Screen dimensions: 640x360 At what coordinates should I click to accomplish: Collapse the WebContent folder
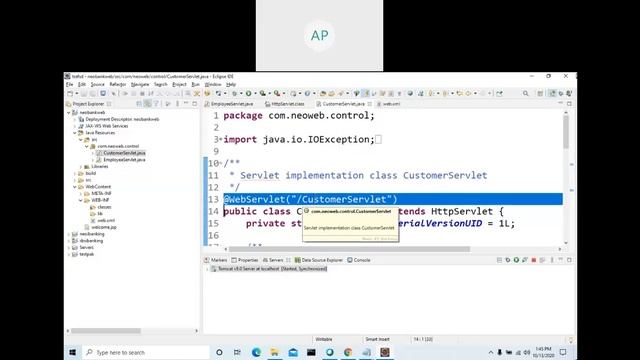(x=75, y=187)
